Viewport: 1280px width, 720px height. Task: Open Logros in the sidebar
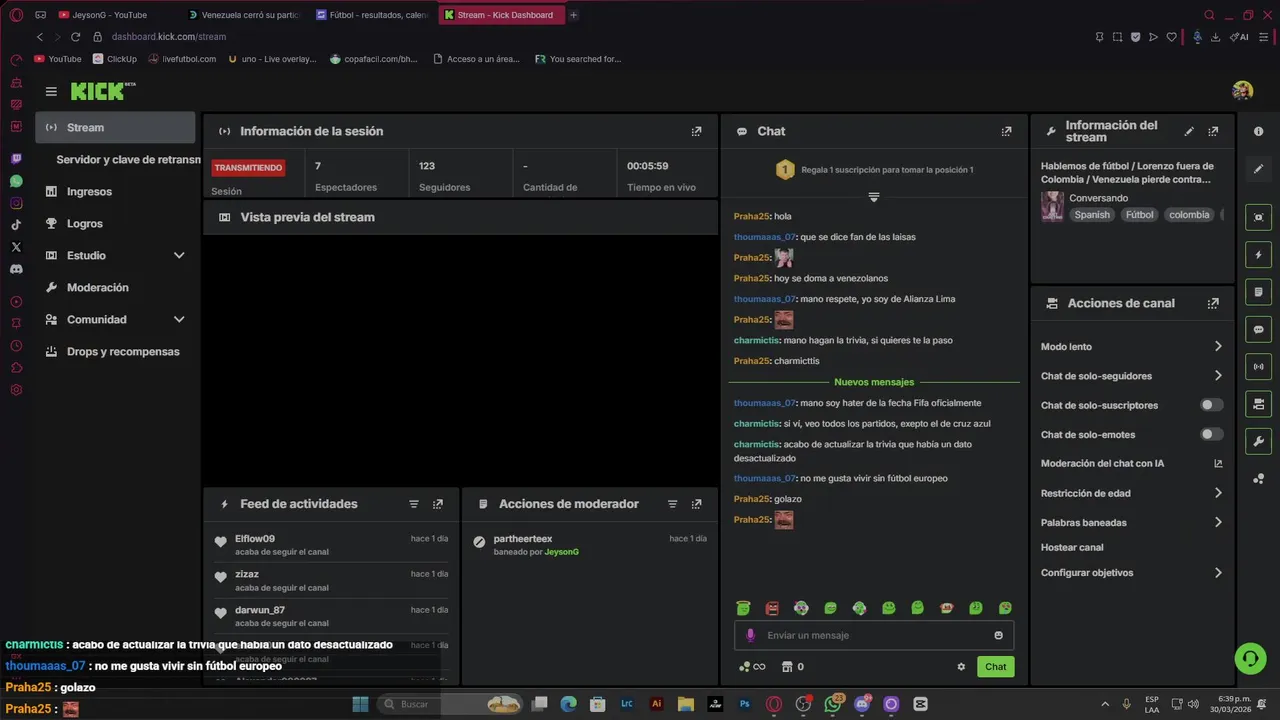click(115, 223)
